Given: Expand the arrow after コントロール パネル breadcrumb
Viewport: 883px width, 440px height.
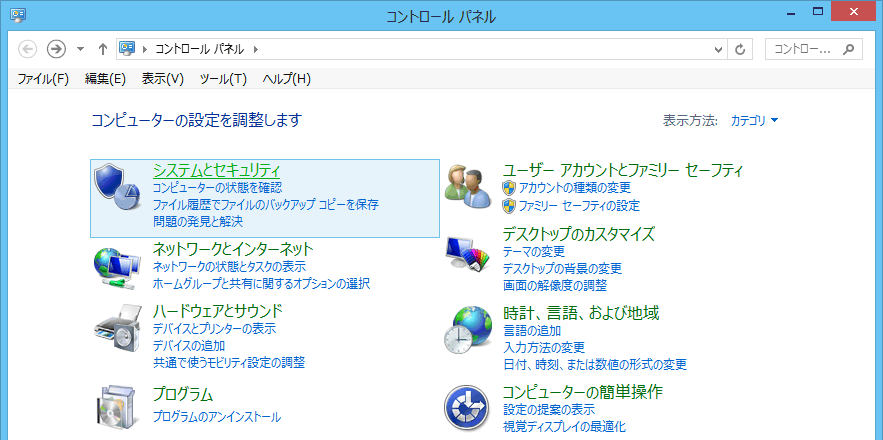Looking at the screenshot, I should (x=256, y=50).
